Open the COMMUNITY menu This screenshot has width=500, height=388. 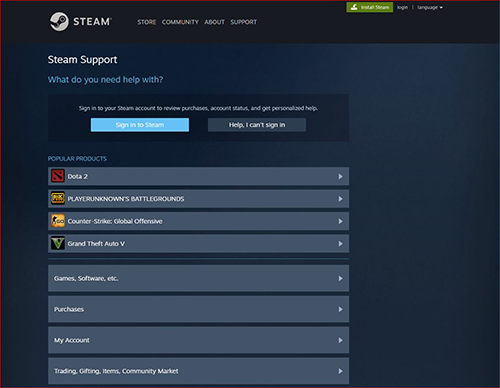[x=180, y=22]
